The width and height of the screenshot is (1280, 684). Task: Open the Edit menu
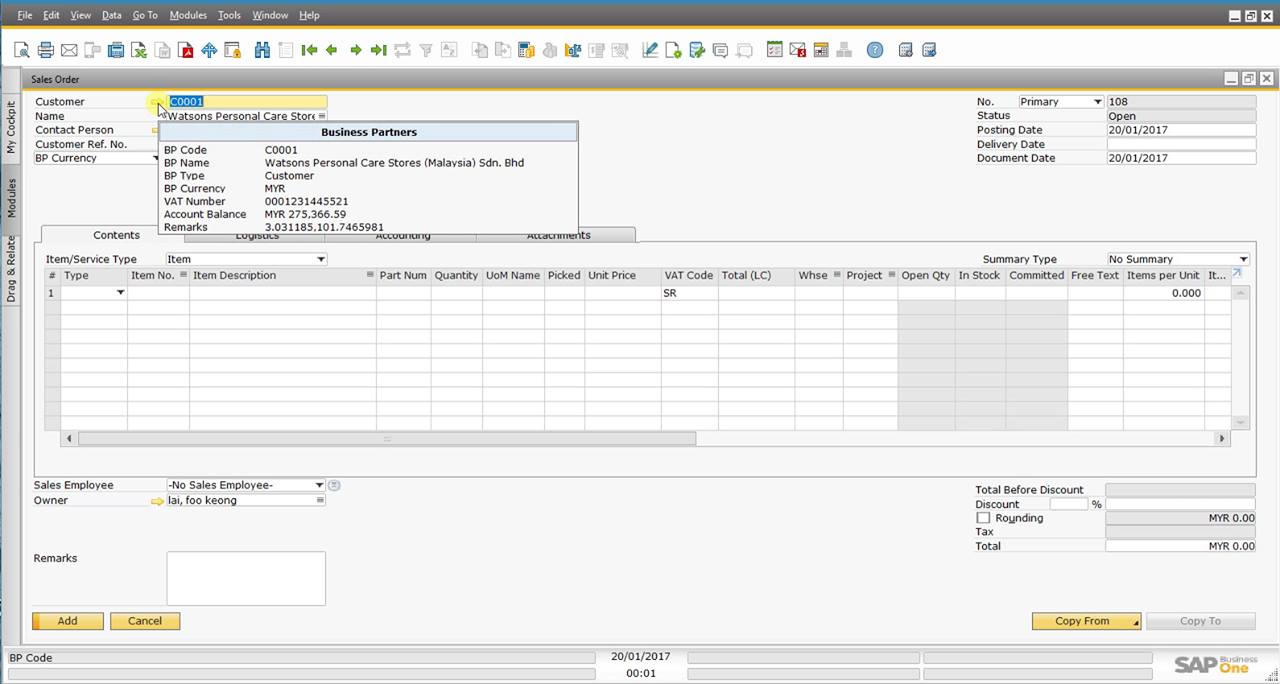point(51,15)
